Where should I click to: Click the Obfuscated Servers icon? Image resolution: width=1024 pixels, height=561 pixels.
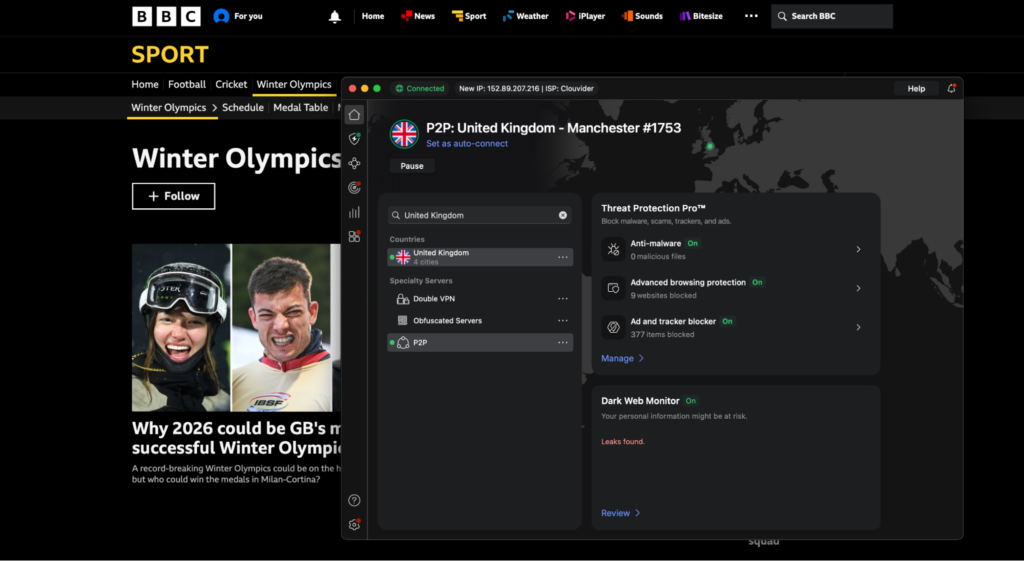coord(403,321)
